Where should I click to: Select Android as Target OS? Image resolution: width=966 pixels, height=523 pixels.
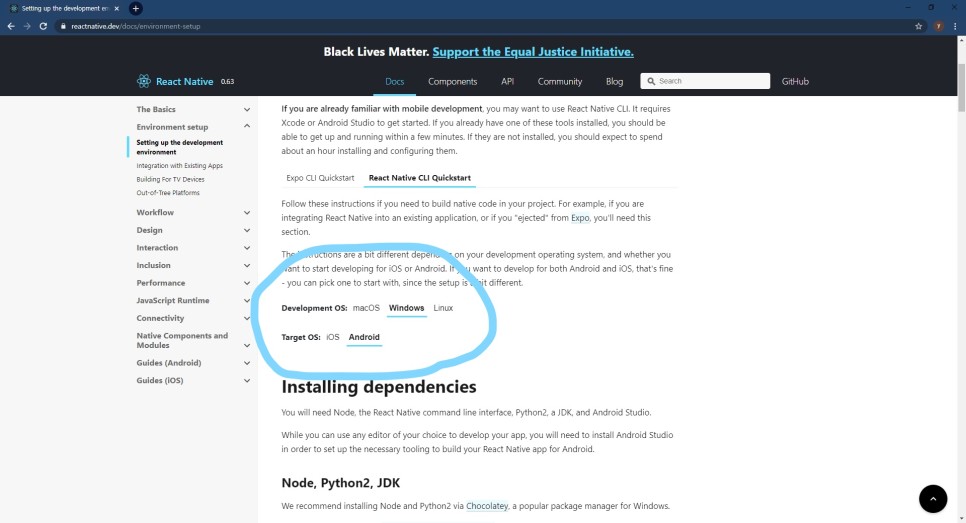tap(364, 337)
